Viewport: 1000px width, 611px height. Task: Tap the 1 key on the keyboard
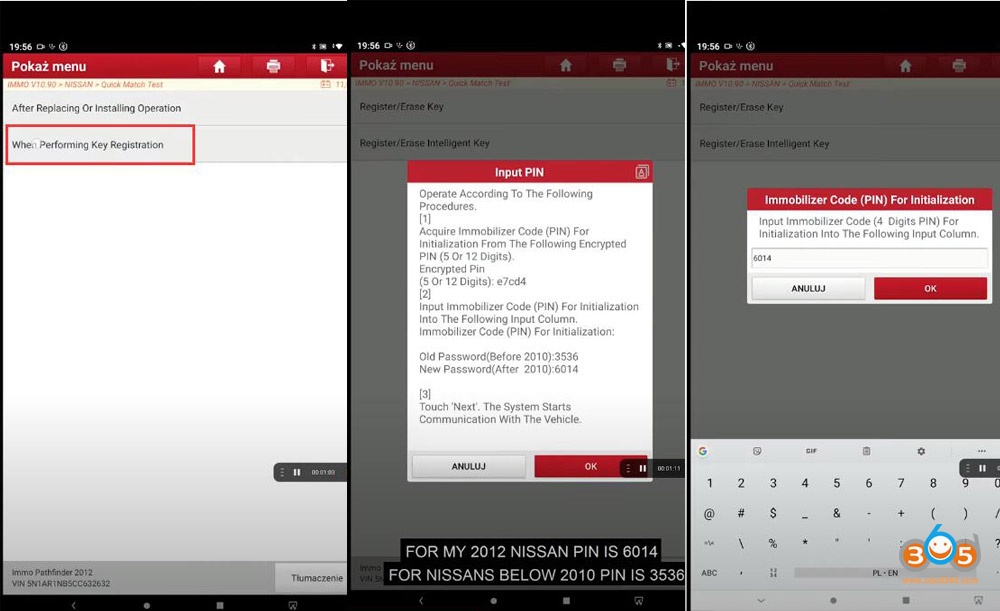[709, 483]
